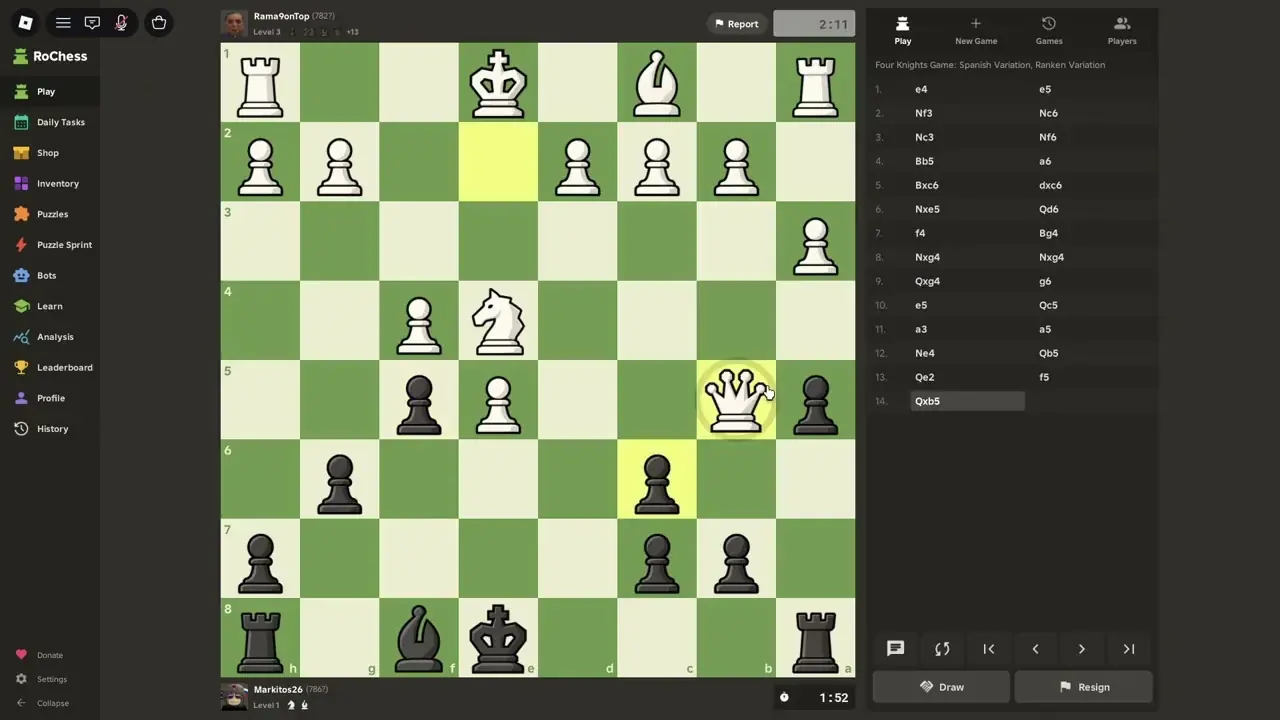This screenshot has height=720, width=1280.
Task: Open the hamburger menu icon
Action: [63, 22]
